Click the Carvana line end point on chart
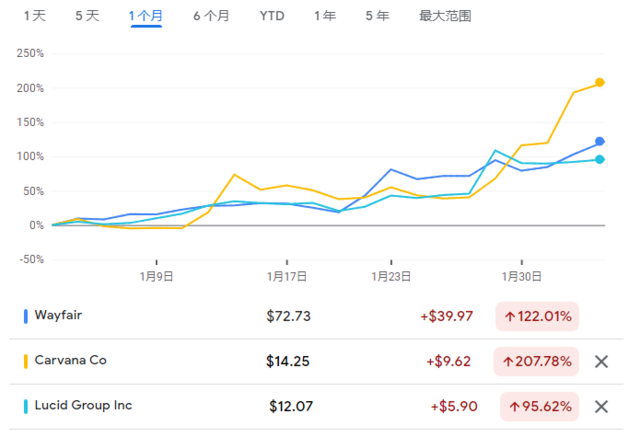 [x=600, y=82]
